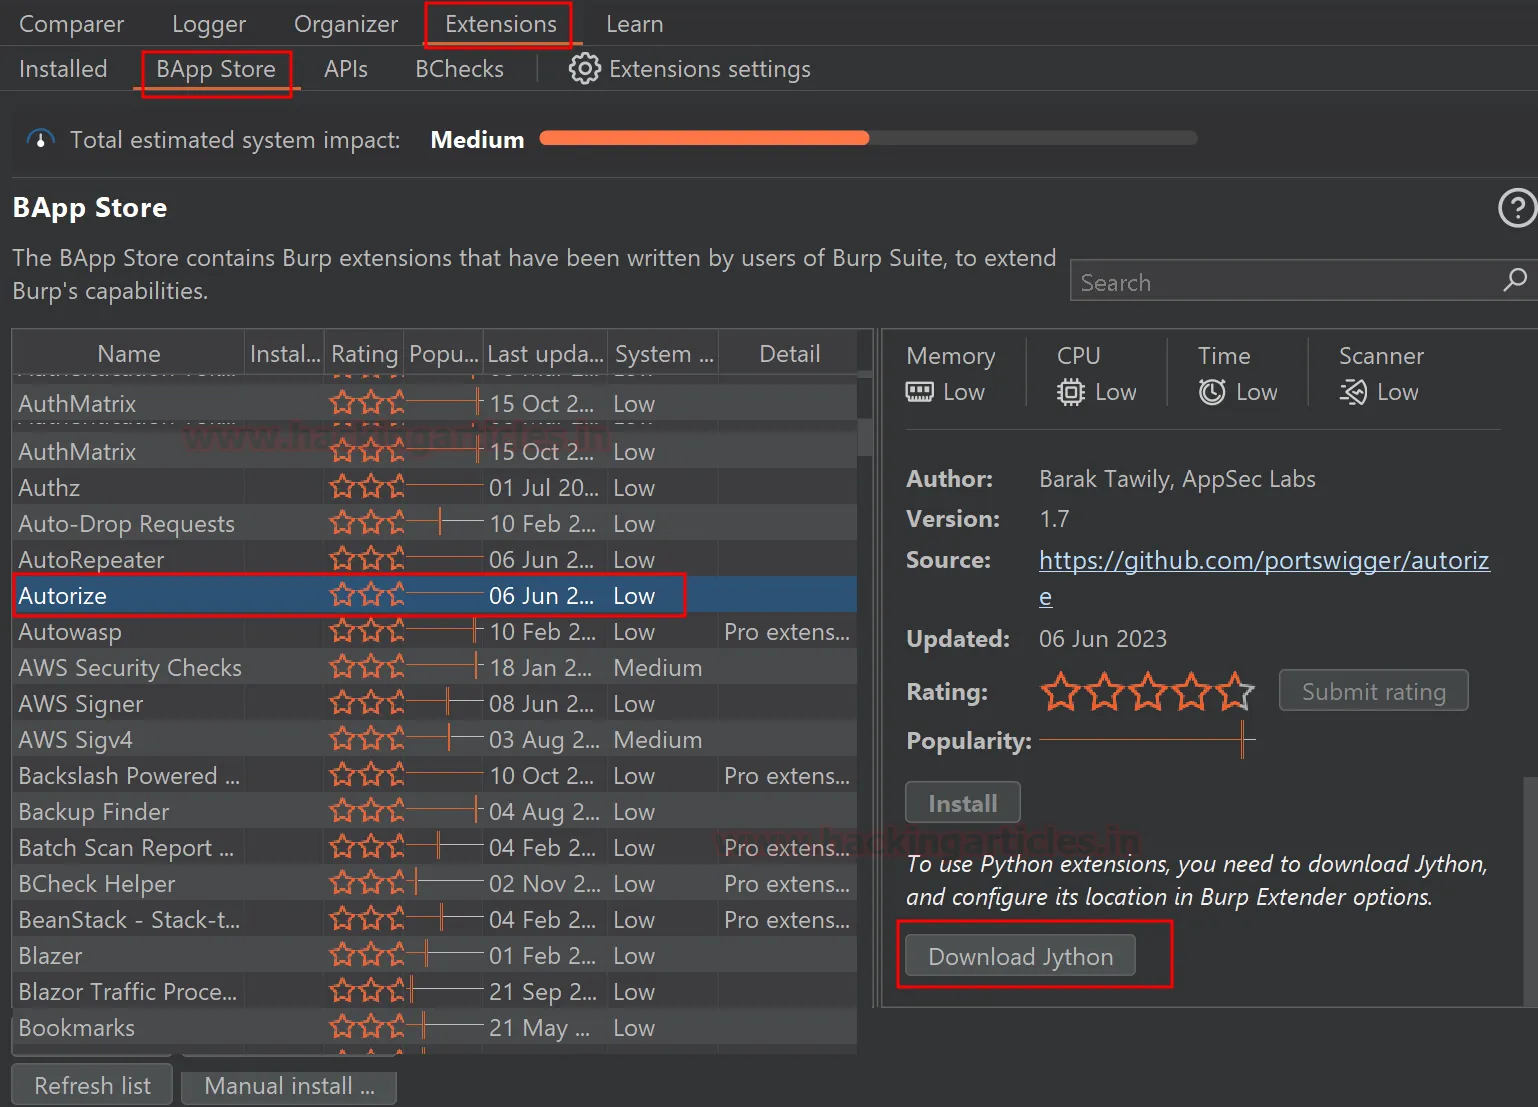
Task: Click the Time clock icon
Action: (x=1212, y=392)
